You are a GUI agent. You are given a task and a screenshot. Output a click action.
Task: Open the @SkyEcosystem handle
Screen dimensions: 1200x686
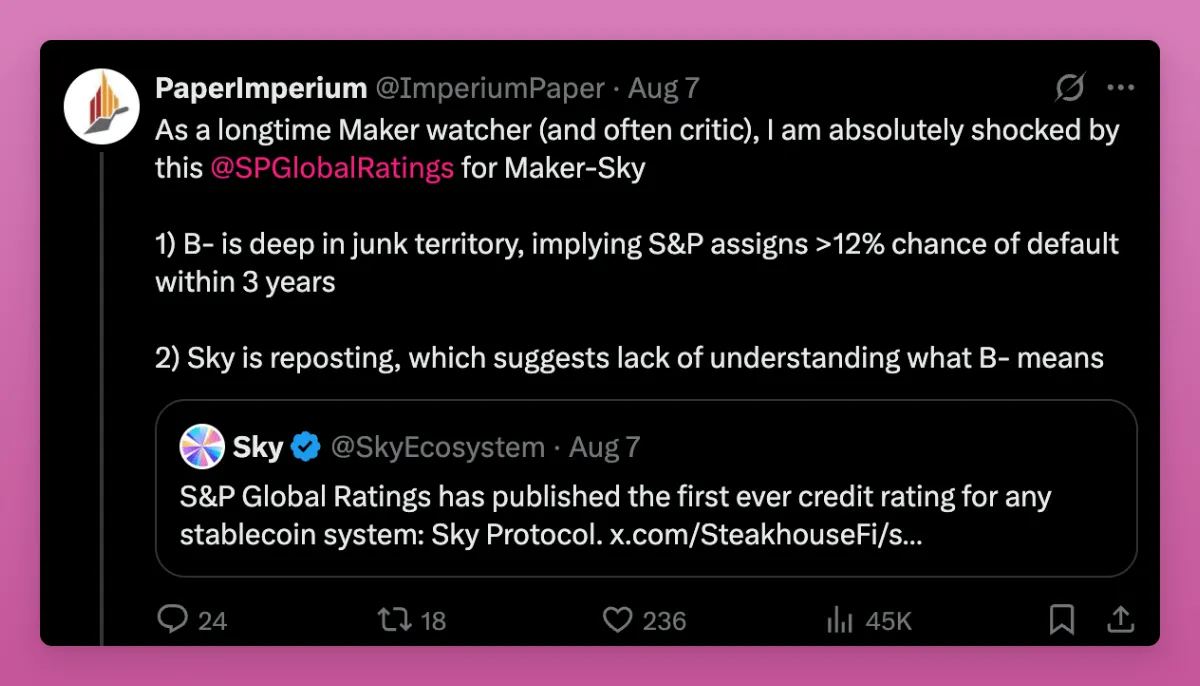point(437,447)
